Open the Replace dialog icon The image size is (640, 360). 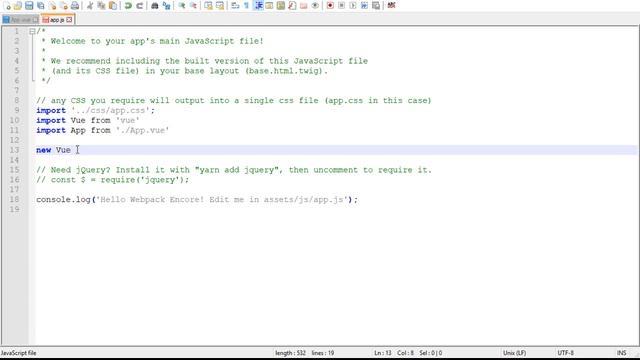(x=166, y=5)
